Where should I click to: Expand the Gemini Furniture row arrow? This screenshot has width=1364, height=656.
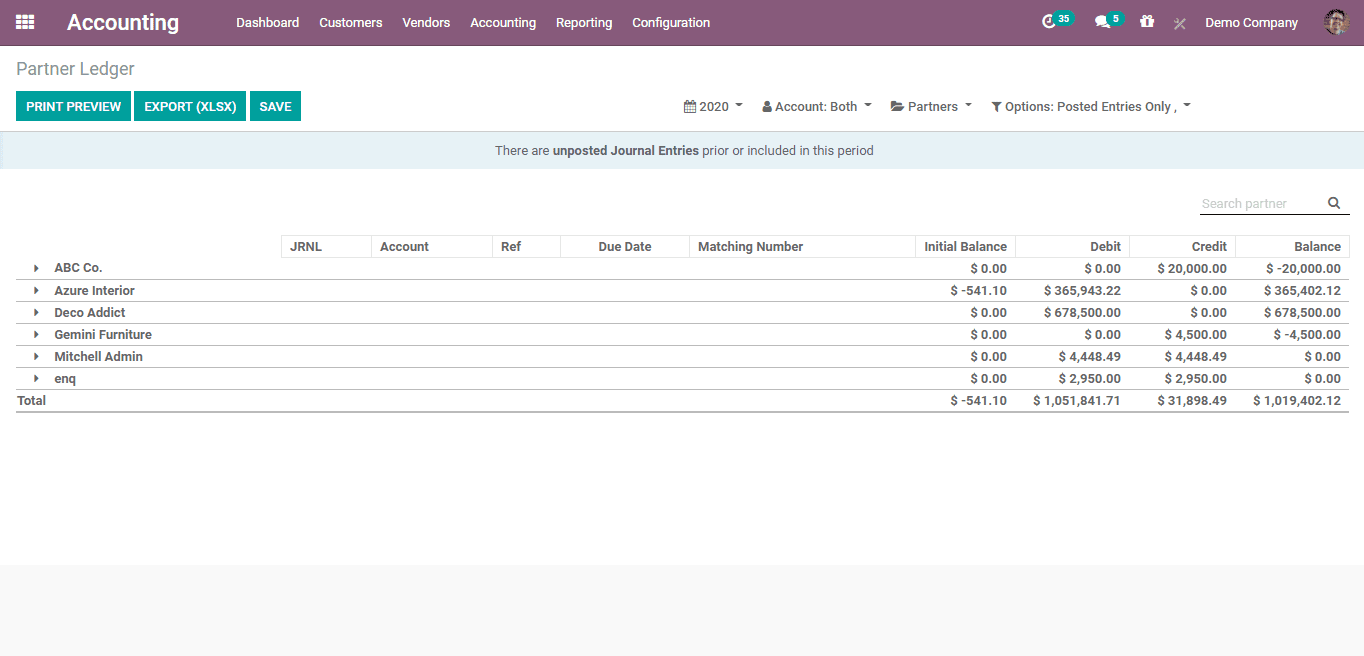coord(36,334)
